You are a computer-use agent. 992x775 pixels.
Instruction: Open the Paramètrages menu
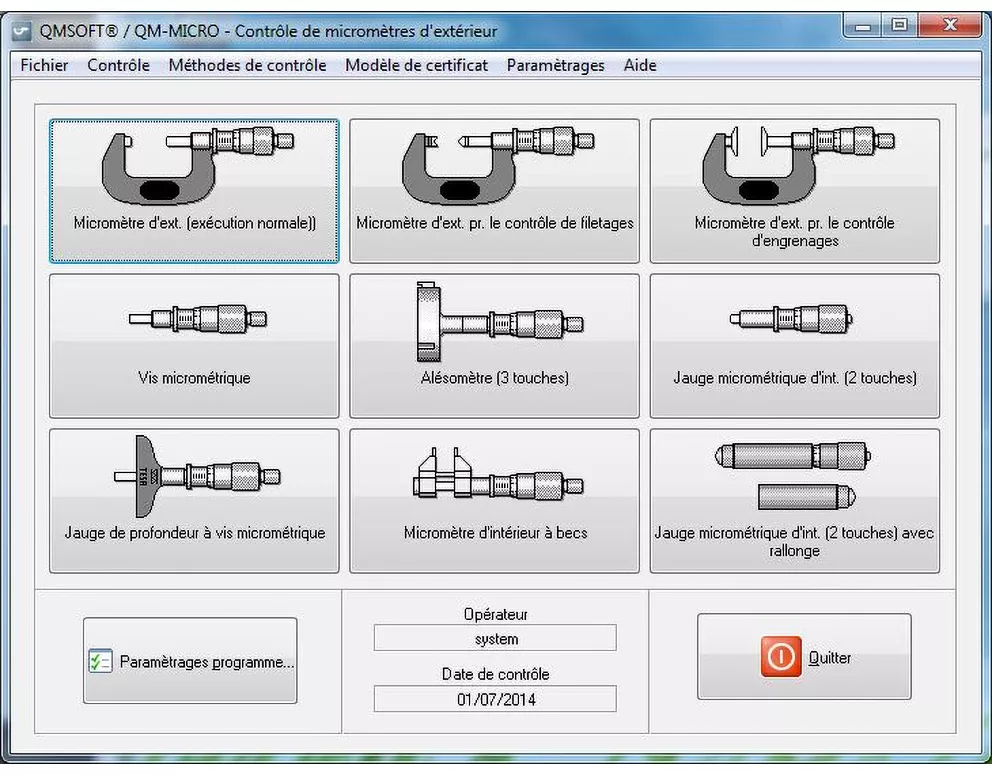[555, 65]
